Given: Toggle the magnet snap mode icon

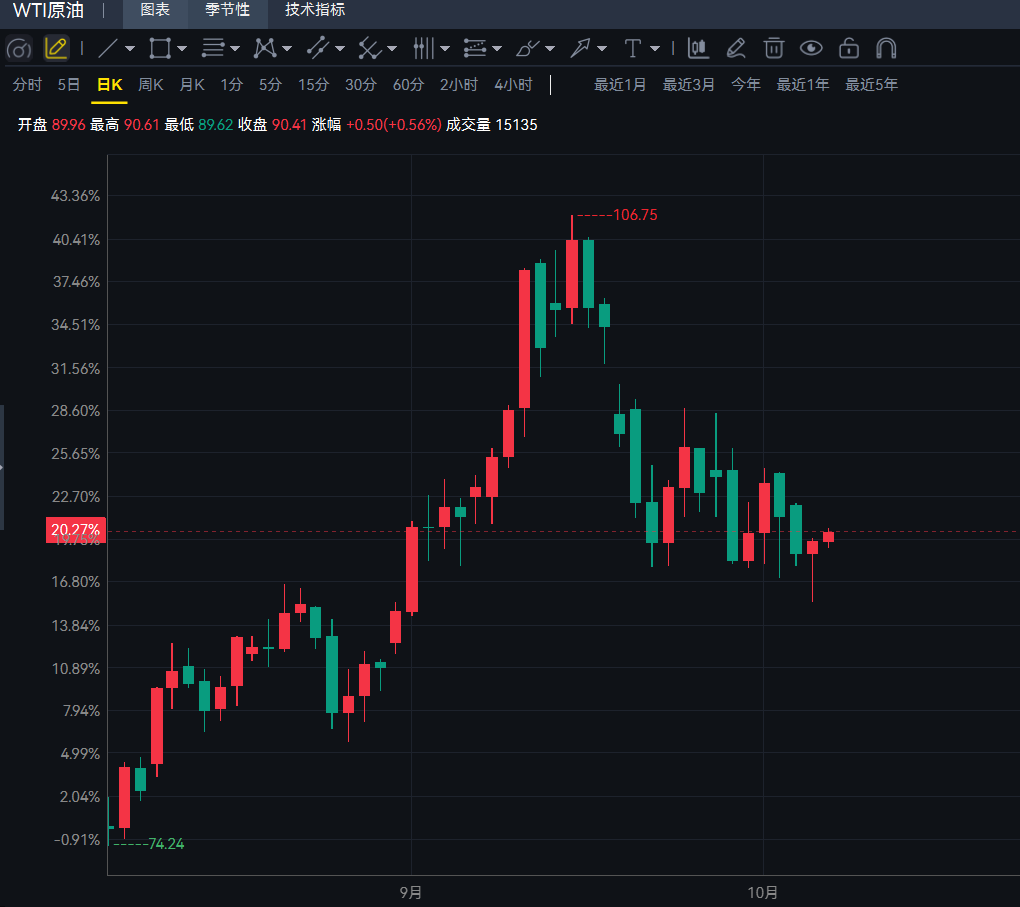Looking at the screenshot, I should pos(886,48).
